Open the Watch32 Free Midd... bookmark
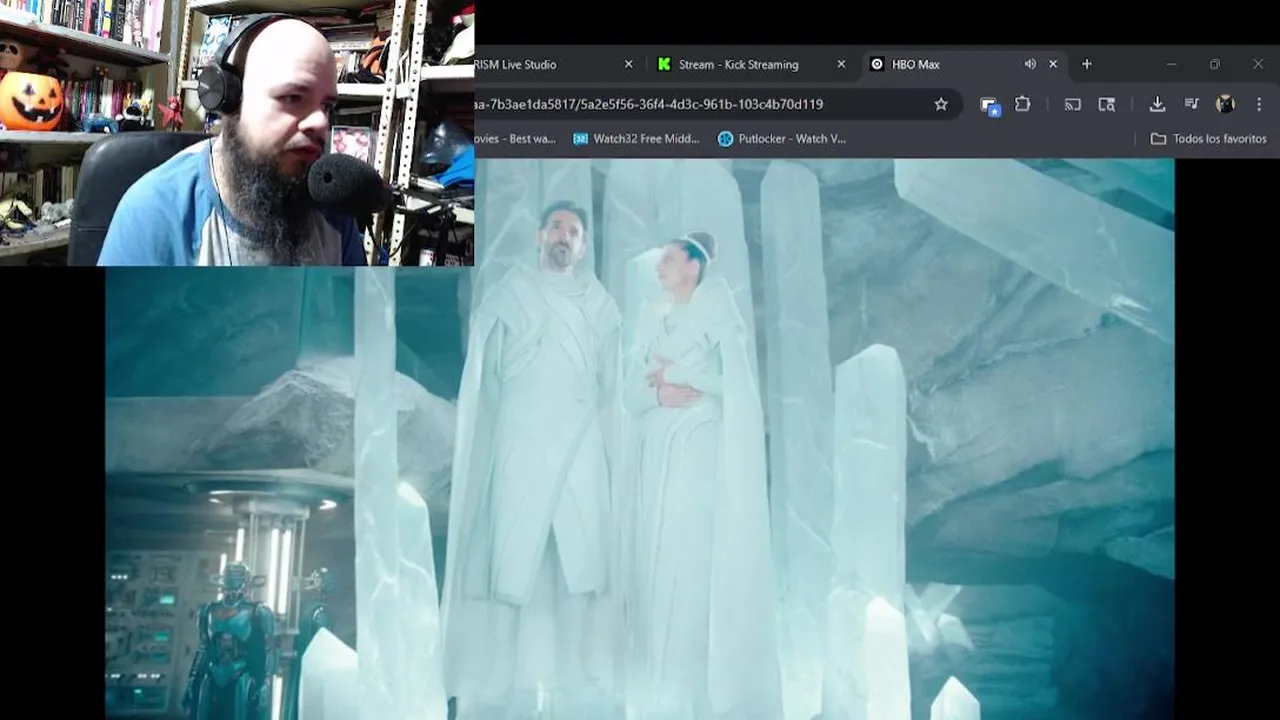 pyautogui.click(x=637, y=139)
